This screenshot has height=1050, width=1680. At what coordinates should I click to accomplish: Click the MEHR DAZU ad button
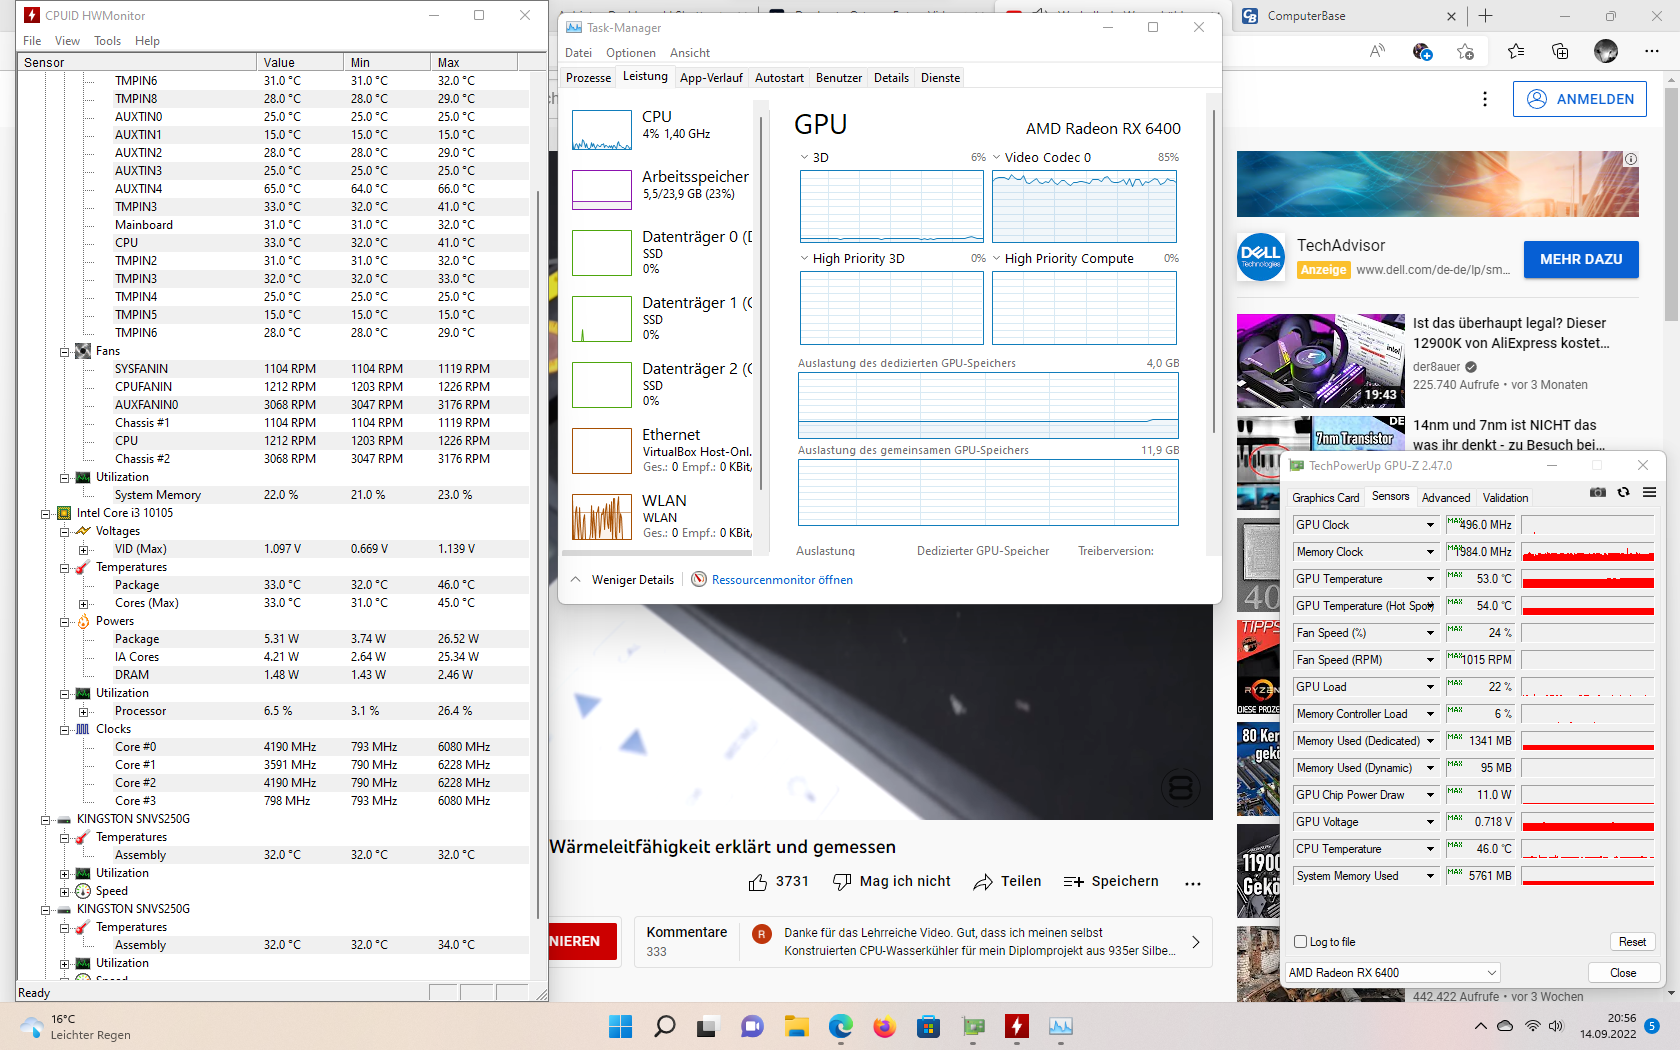(1581, 259)
